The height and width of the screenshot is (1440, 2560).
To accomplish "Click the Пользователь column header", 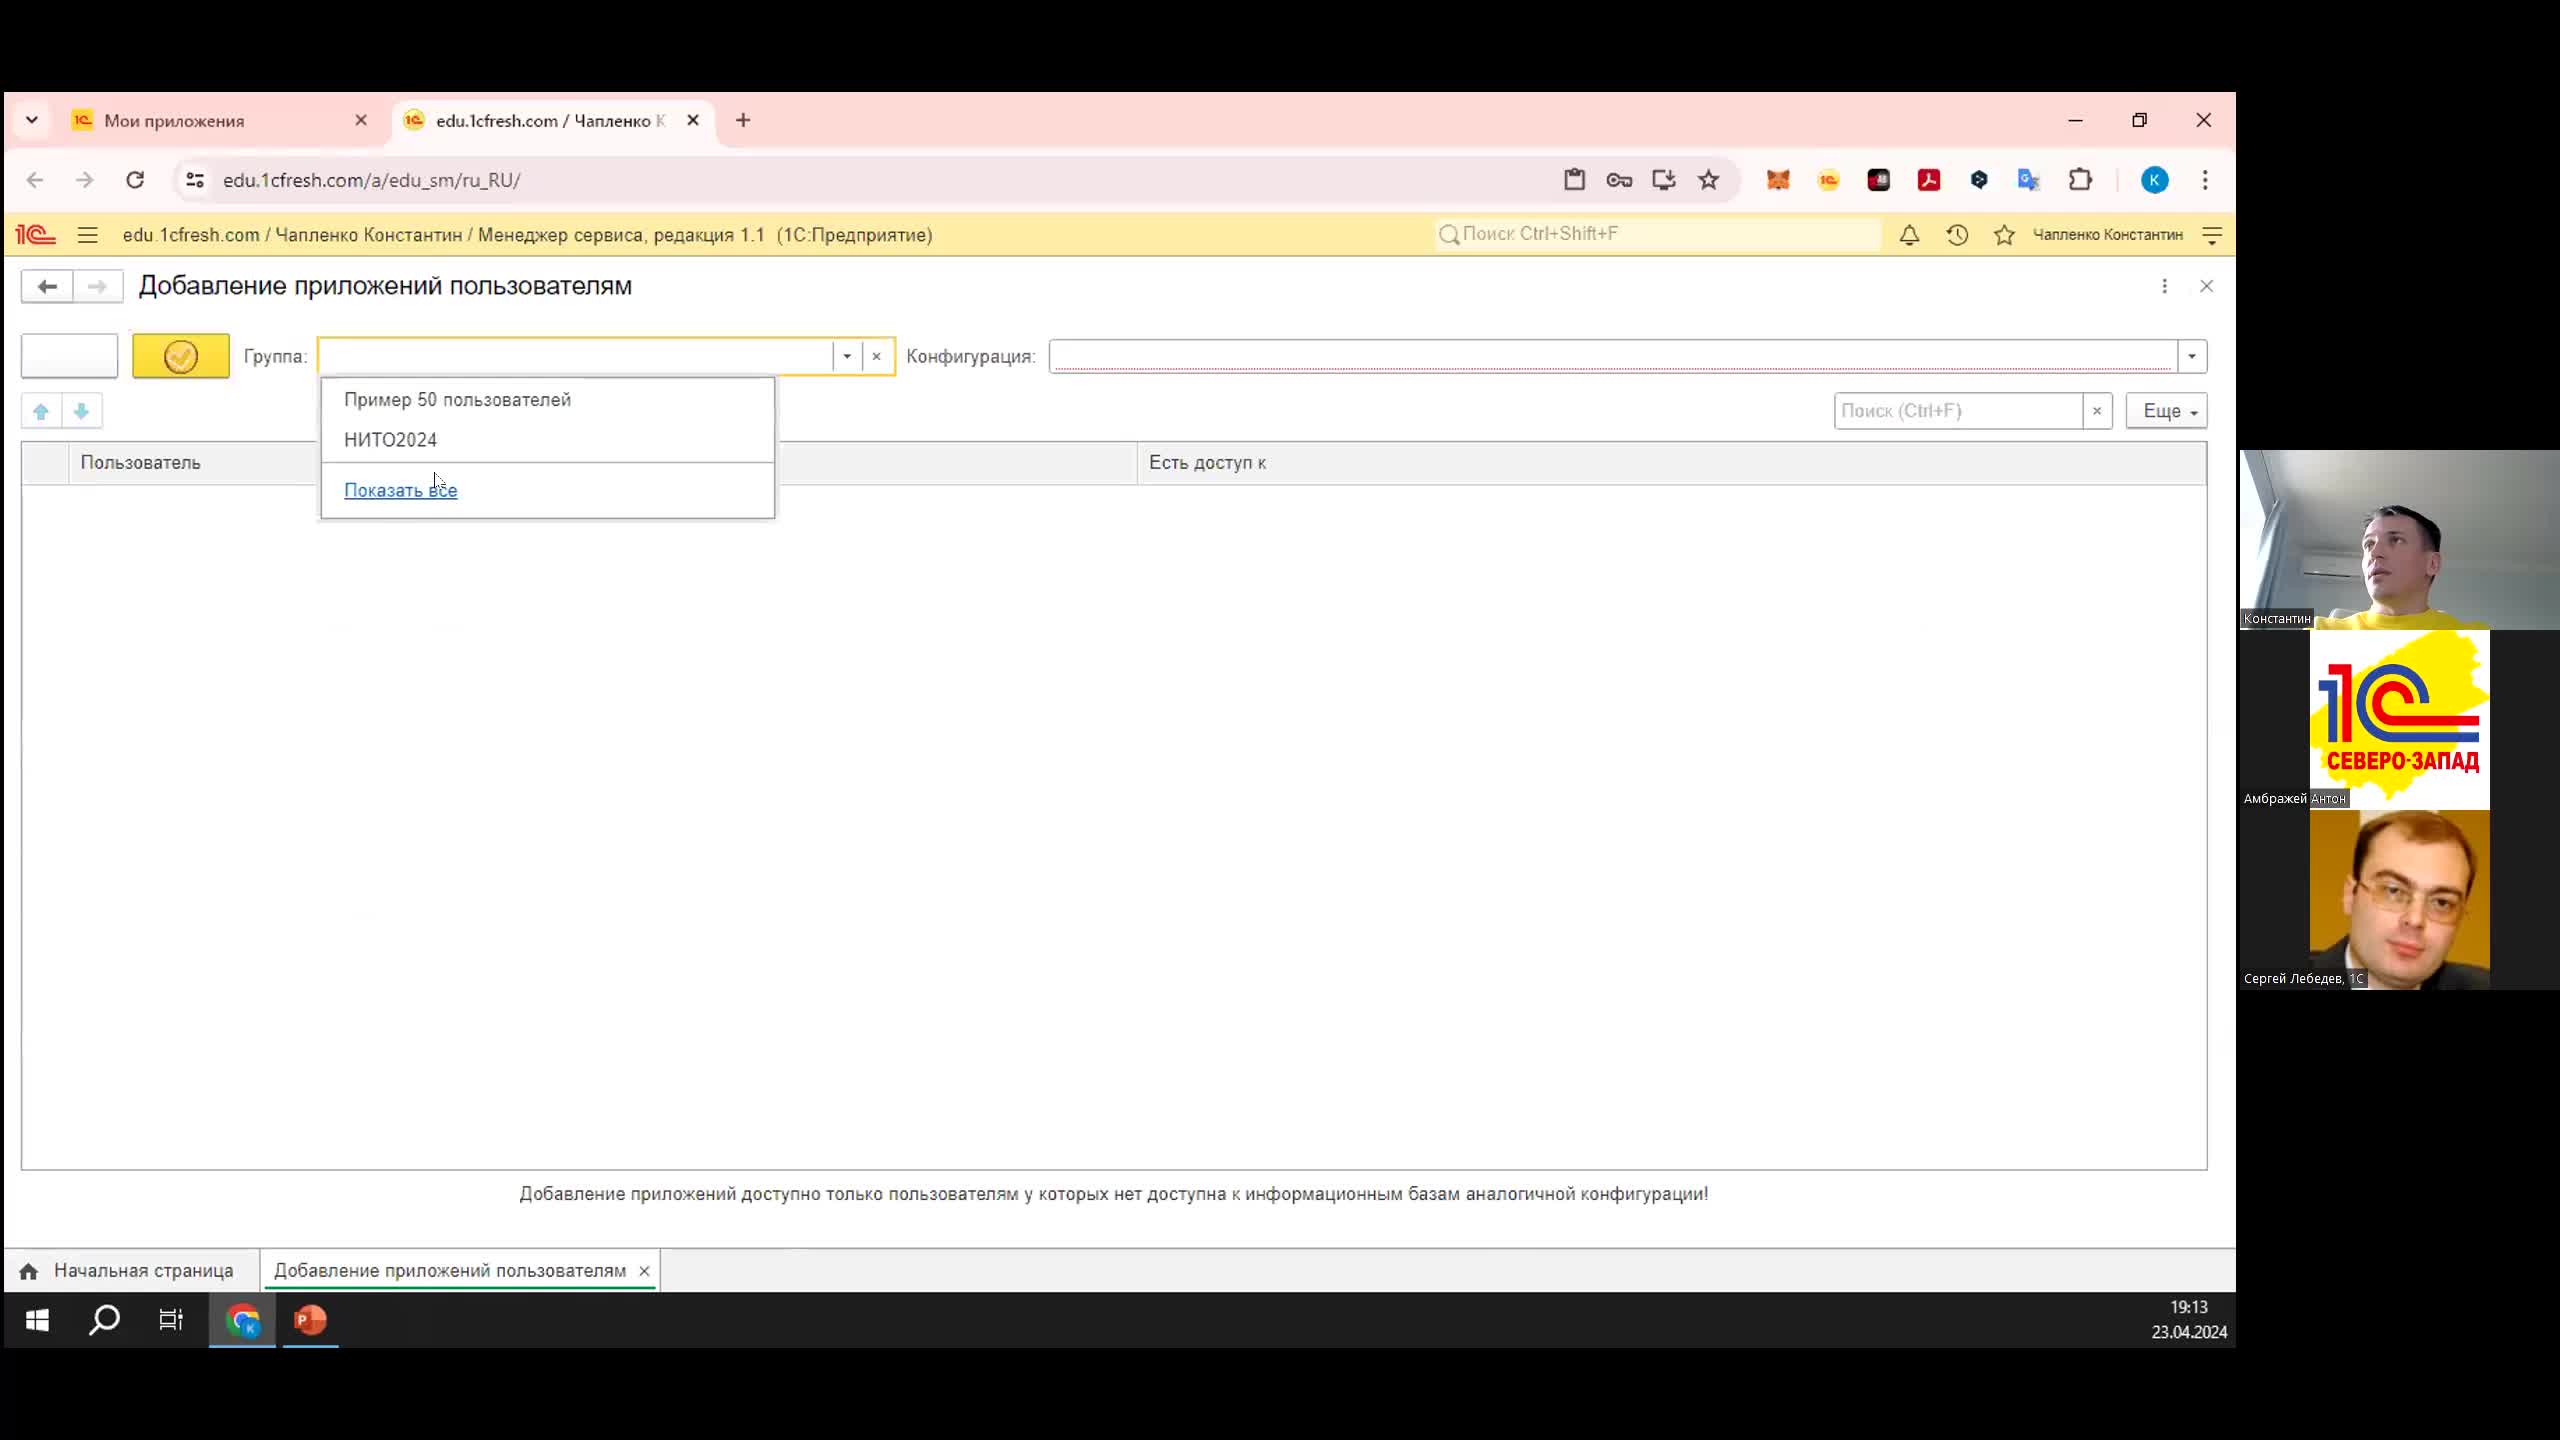I will click(140, 463).
